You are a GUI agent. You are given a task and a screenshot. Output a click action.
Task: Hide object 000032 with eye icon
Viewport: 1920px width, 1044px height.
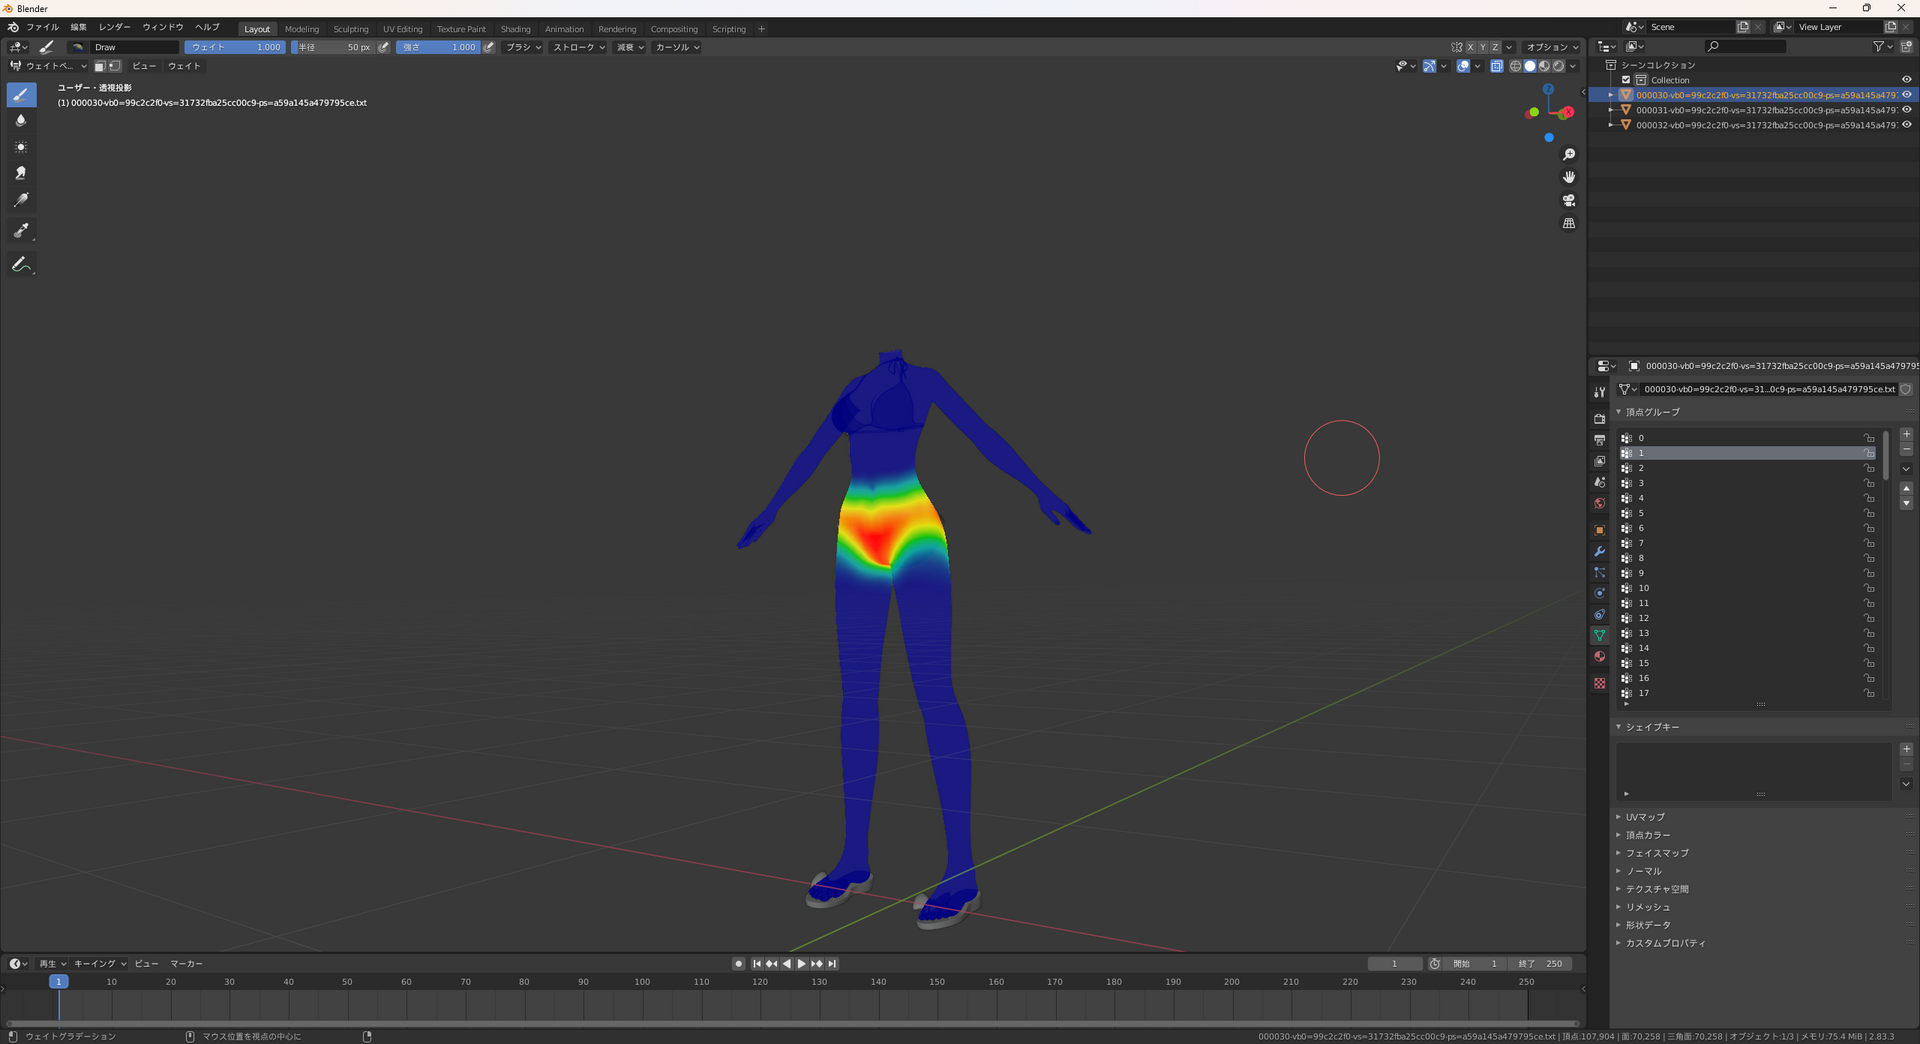point(1906,125)
